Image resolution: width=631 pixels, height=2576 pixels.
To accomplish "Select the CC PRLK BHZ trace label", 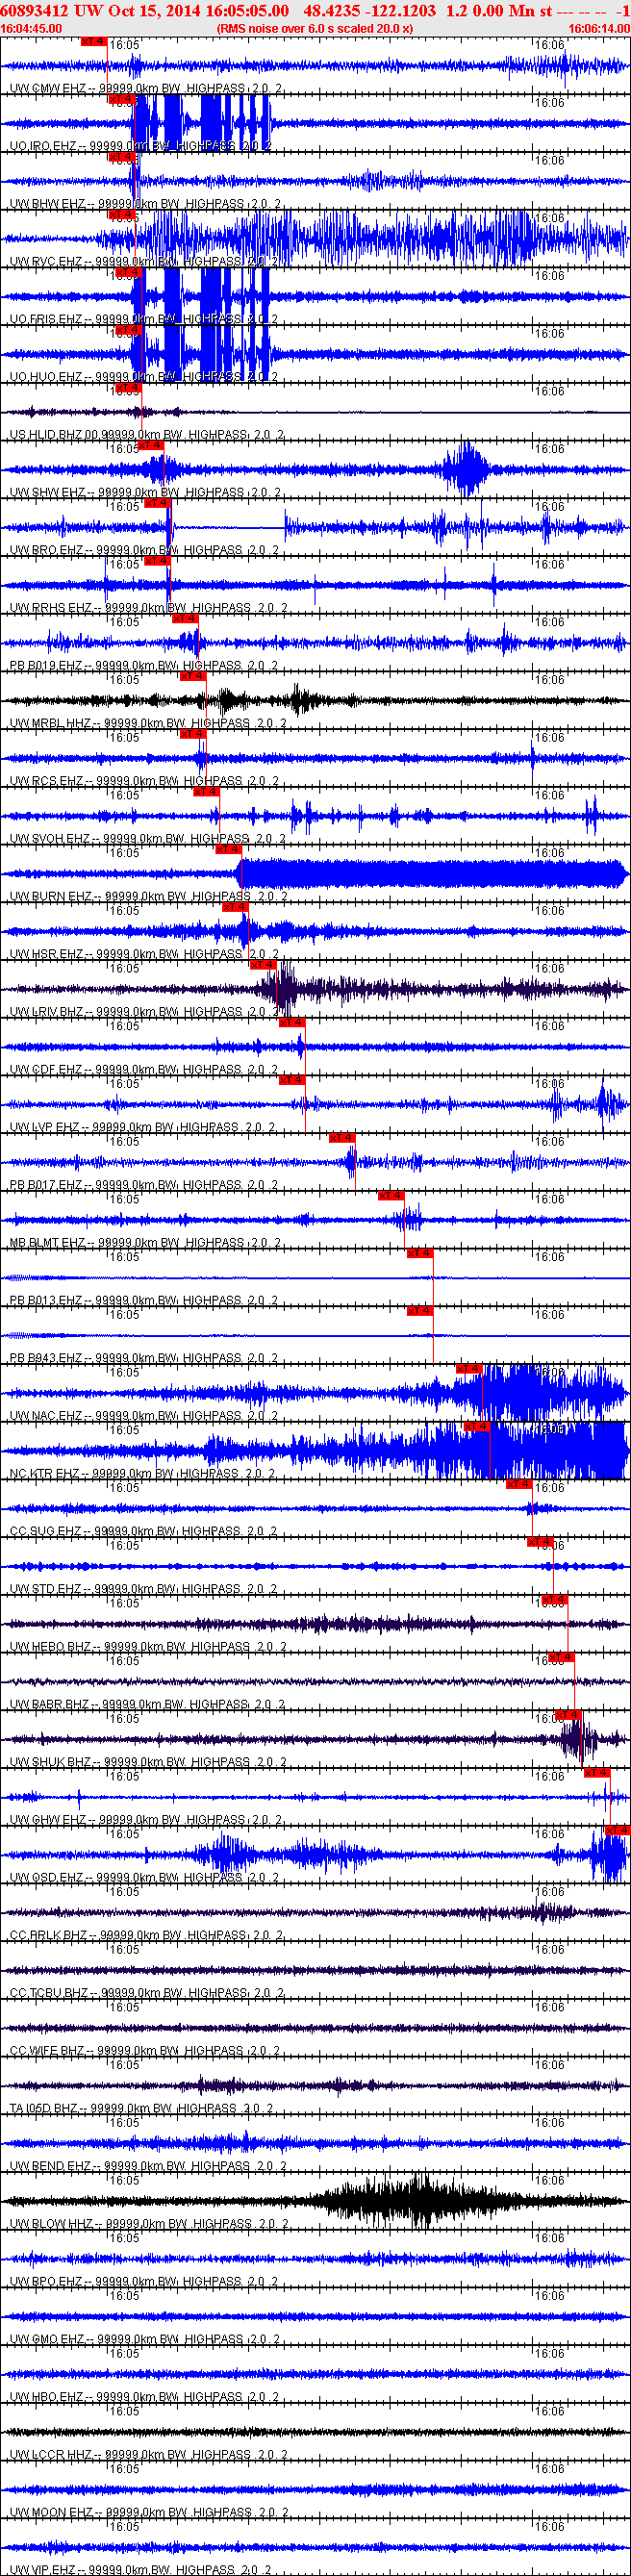I will [x=145, y=1937].
